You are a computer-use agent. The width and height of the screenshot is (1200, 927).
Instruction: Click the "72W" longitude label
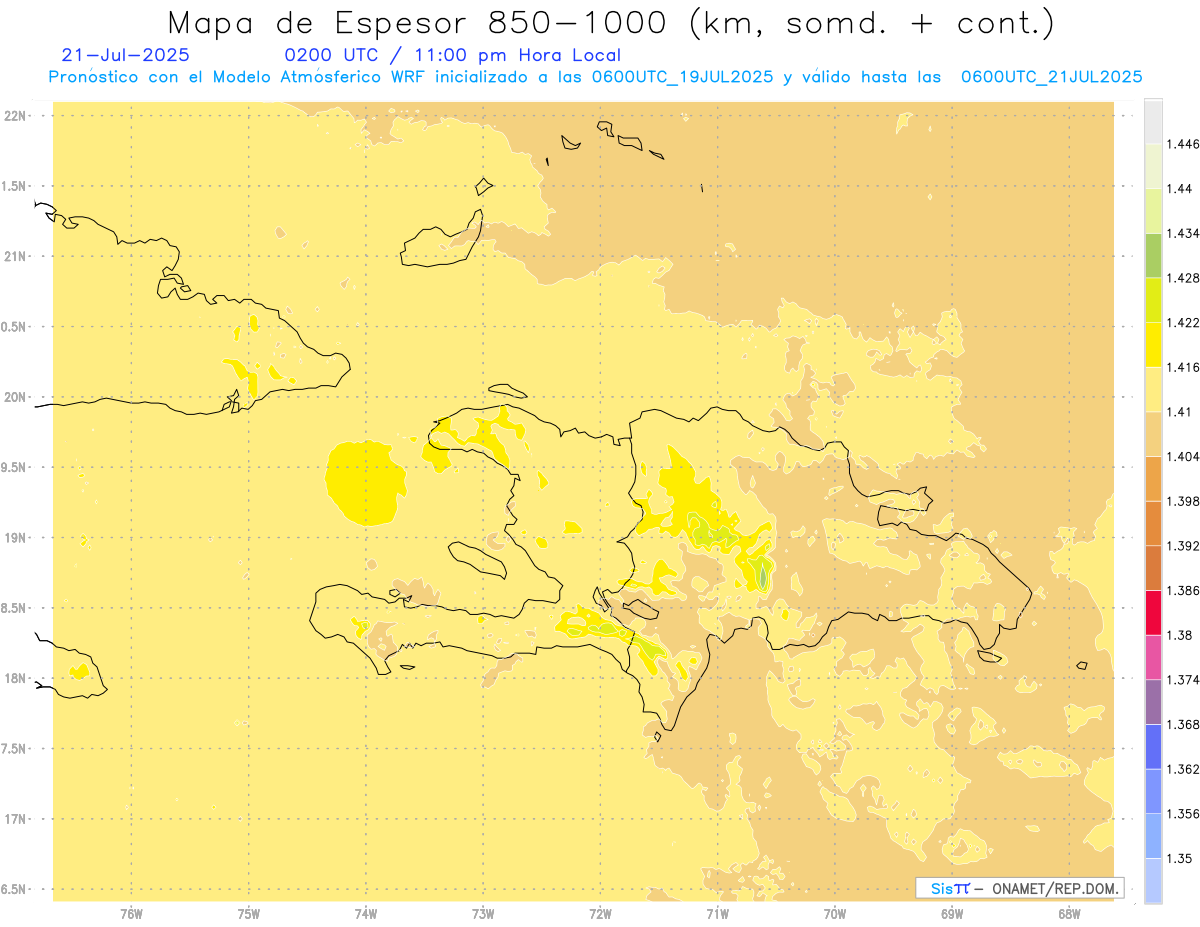pos(600,914)
